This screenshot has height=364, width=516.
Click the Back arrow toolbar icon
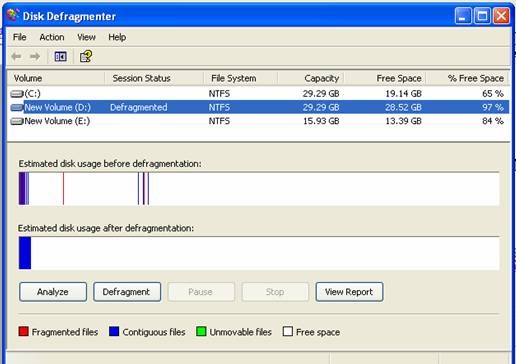coord(16,56)
